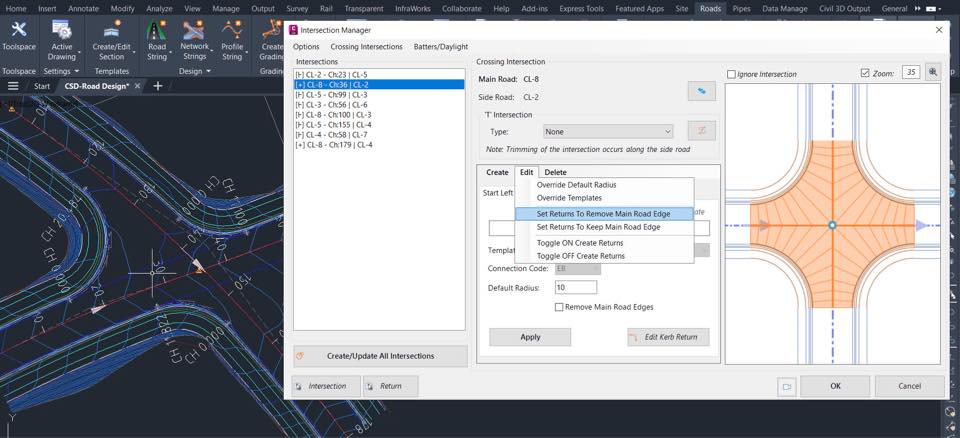Click the Zoom value field

[911, 73]
